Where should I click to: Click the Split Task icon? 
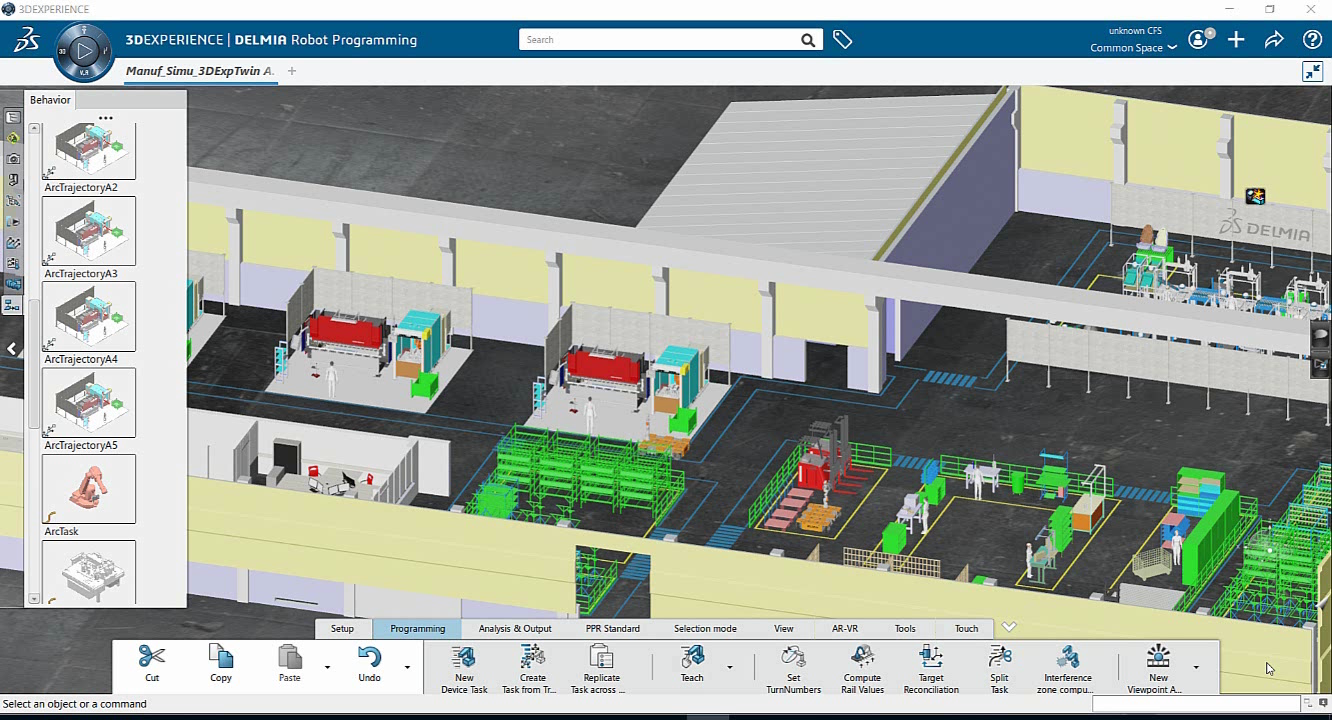(x=999, y=657)
